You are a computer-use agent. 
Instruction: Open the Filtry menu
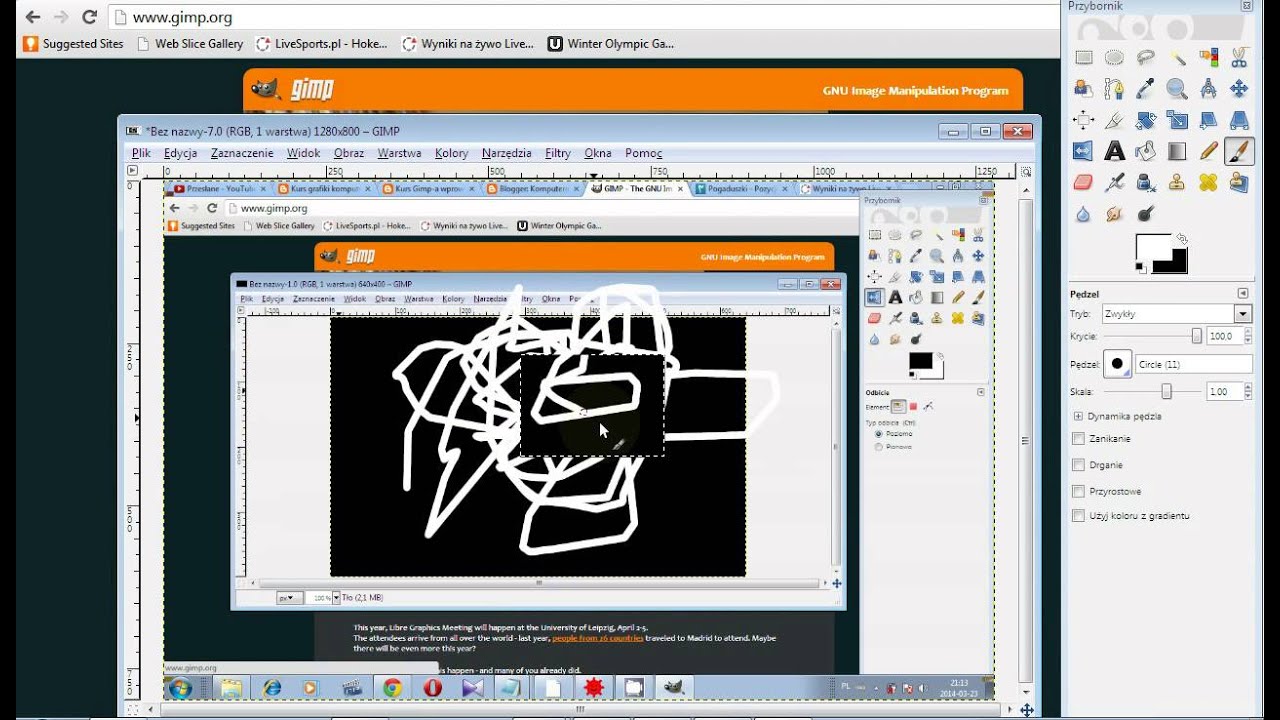[558, 153]
